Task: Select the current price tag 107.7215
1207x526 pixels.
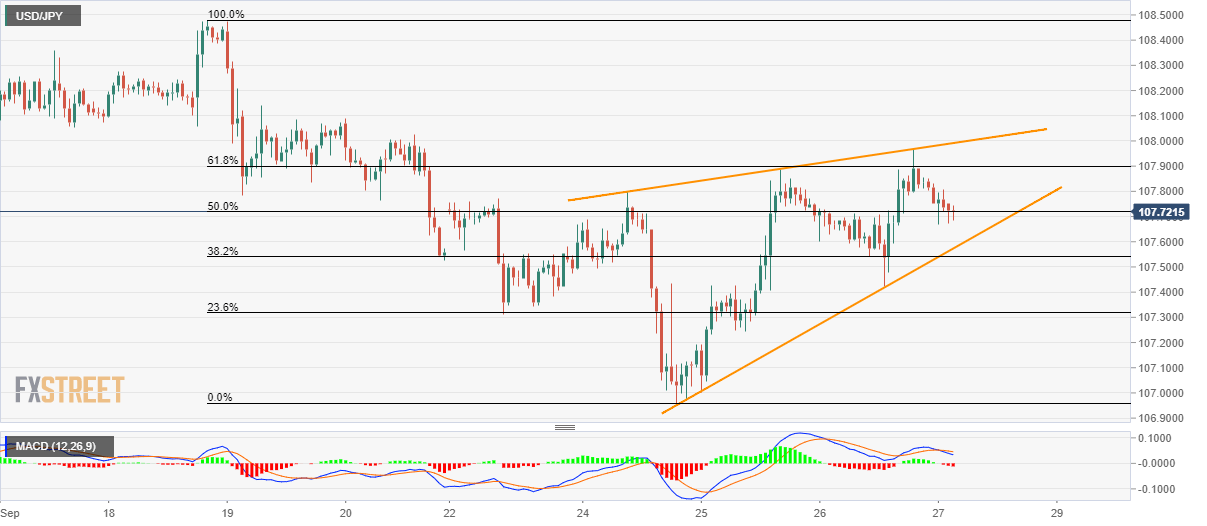Action: tap(1167, 212)
